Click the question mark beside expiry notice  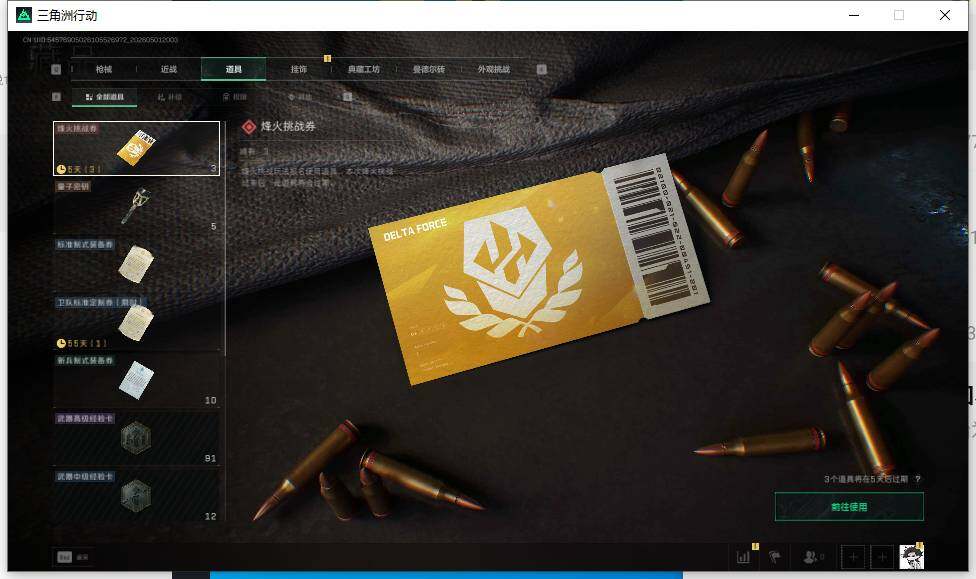(x=918, y=479)
